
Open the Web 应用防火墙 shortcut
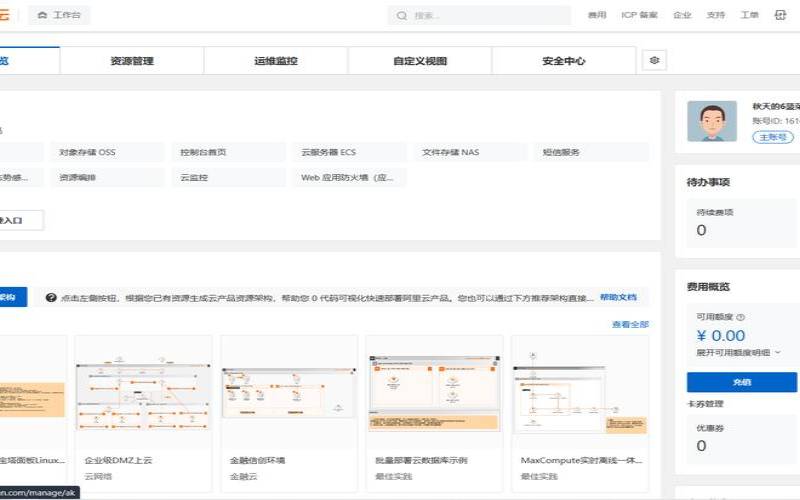click(349, 178)
